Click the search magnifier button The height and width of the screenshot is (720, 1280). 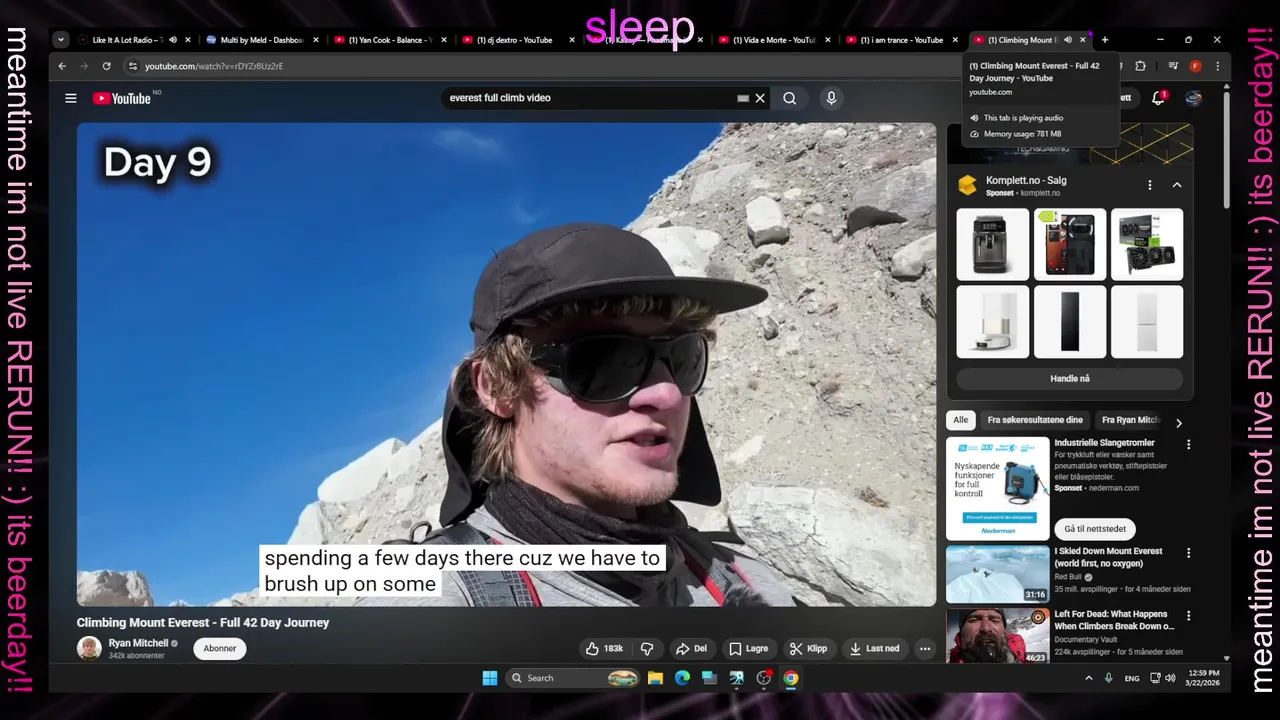pos(790,98)
